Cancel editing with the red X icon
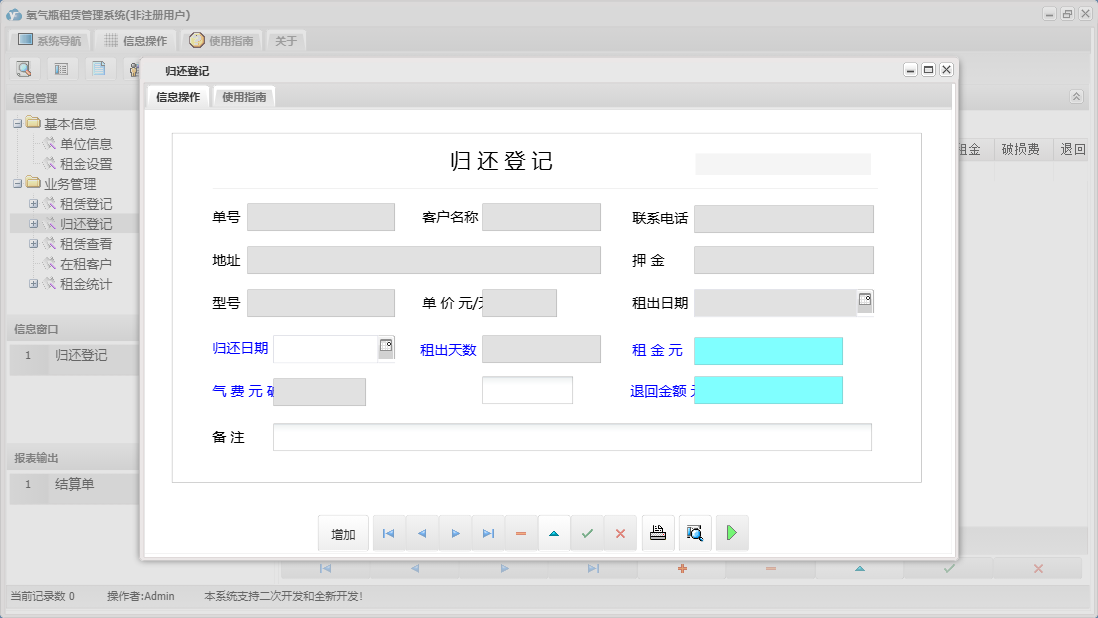The width and height of the screenshot is (1098, 618). point(620,533)
